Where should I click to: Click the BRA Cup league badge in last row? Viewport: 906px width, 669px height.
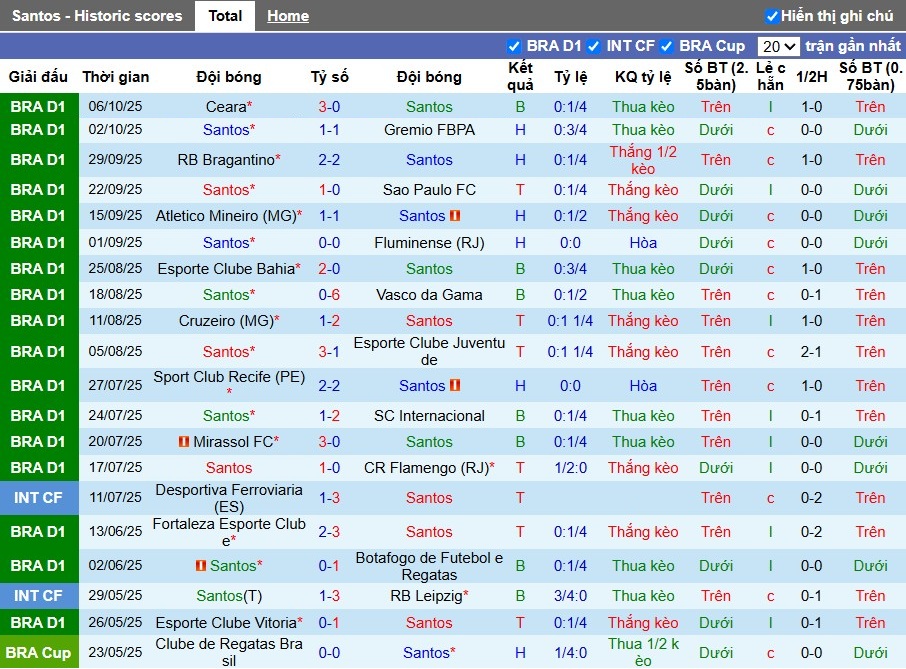click(39, 653)
